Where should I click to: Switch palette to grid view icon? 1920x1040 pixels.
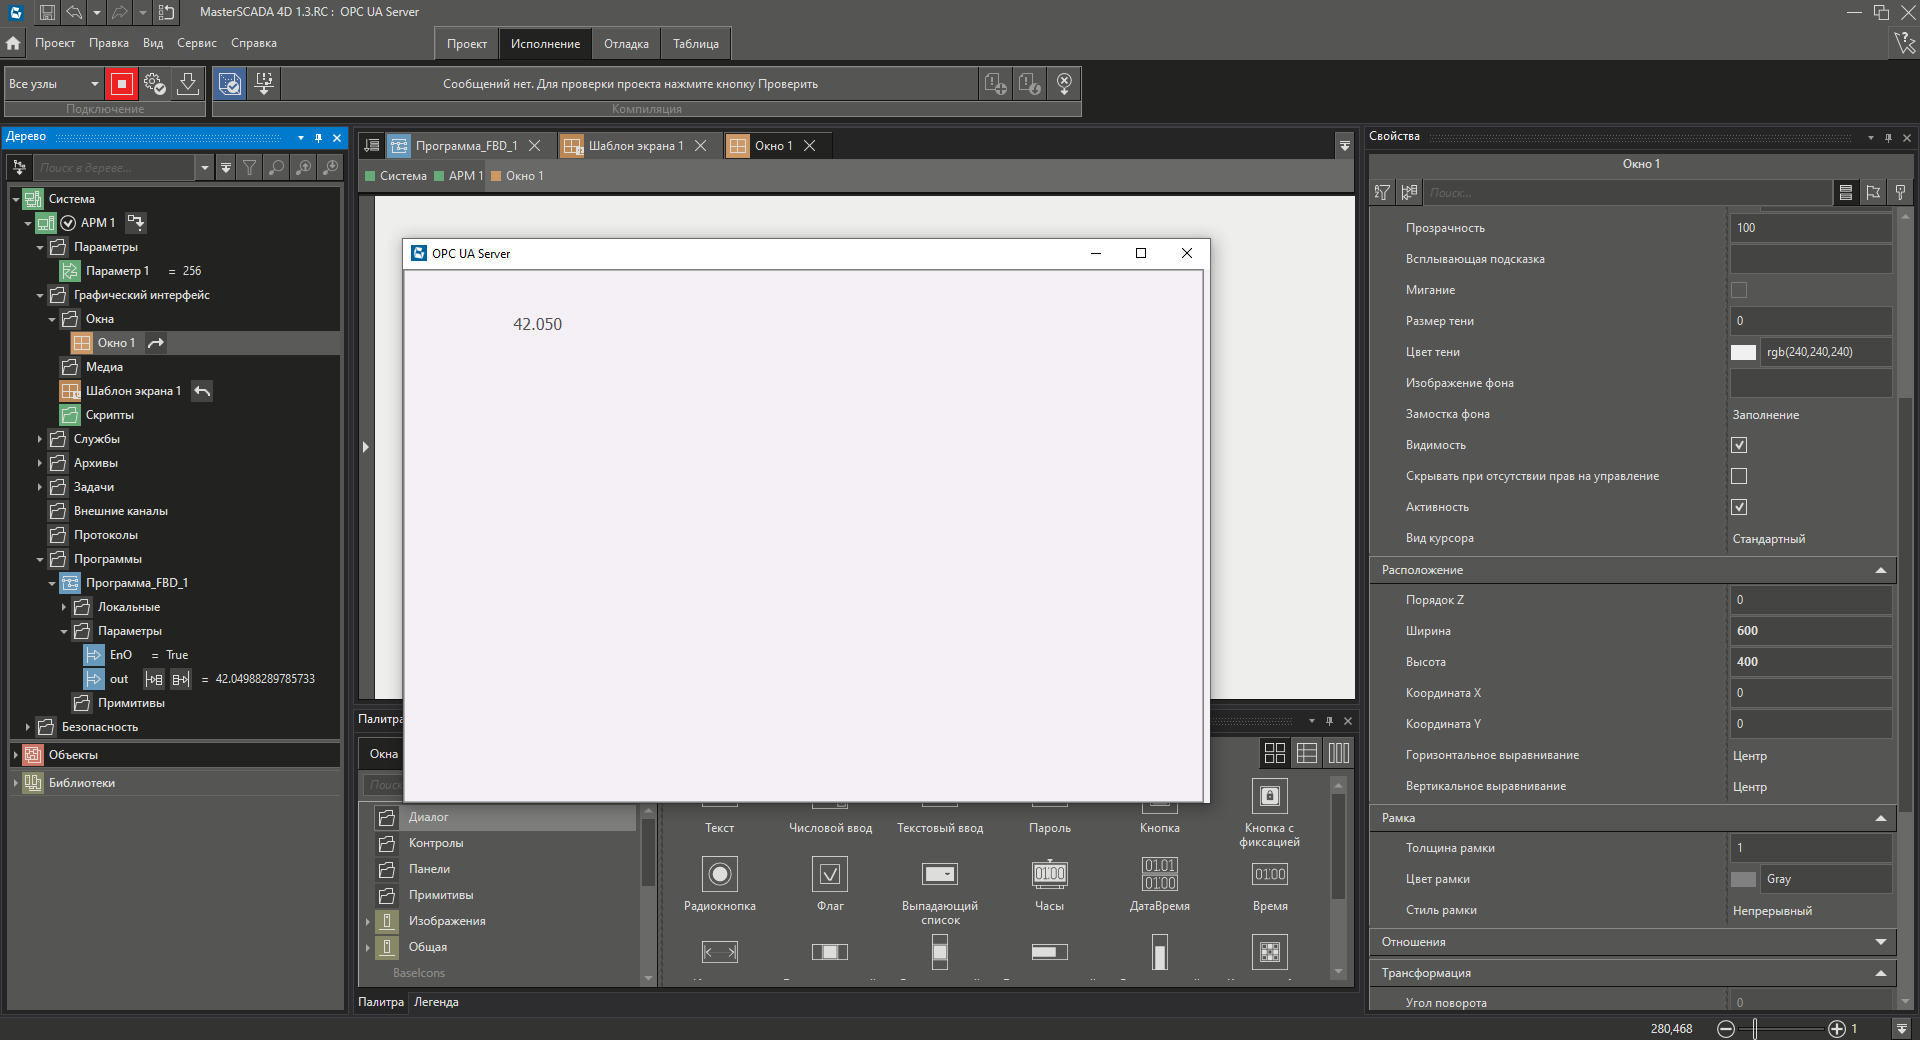(x=1274, y=753)
